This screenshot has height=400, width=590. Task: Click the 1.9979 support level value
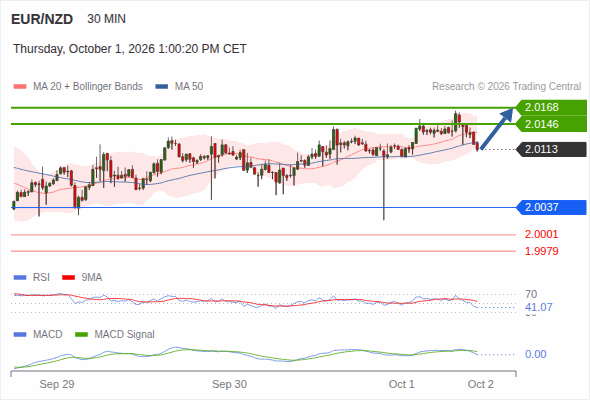point(541,251)
